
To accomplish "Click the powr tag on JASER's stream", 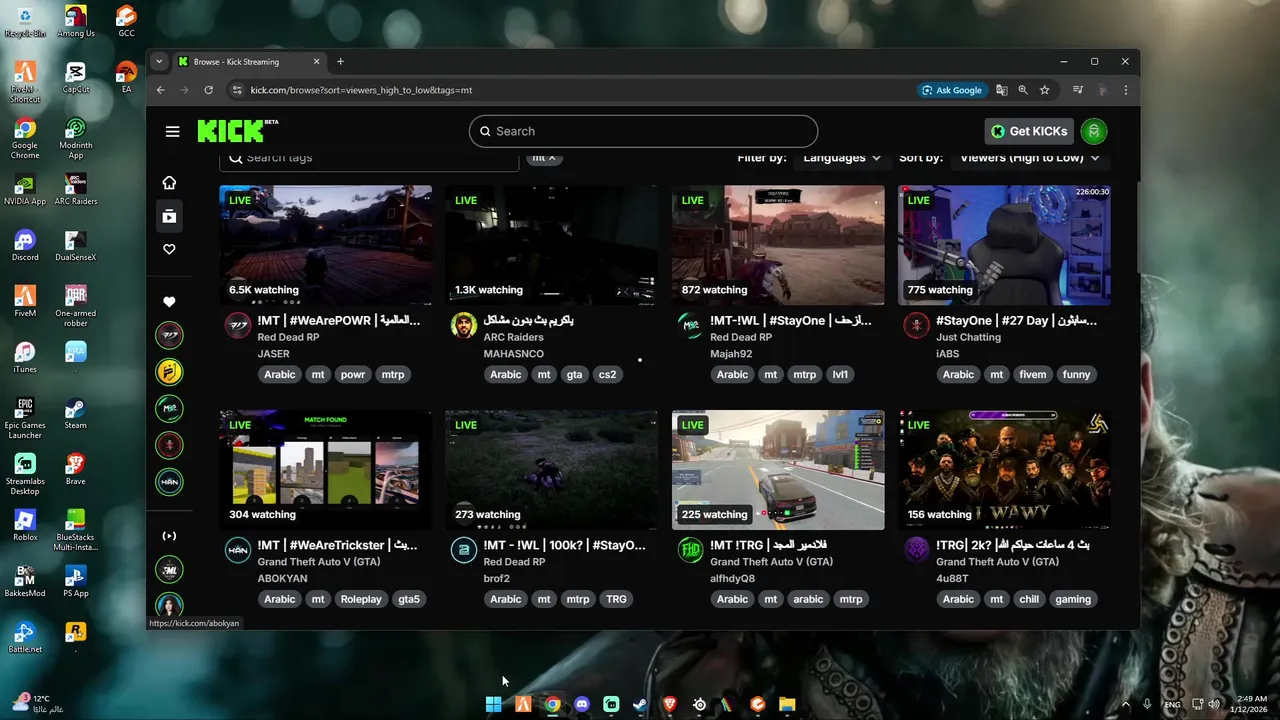I will 352,374.
